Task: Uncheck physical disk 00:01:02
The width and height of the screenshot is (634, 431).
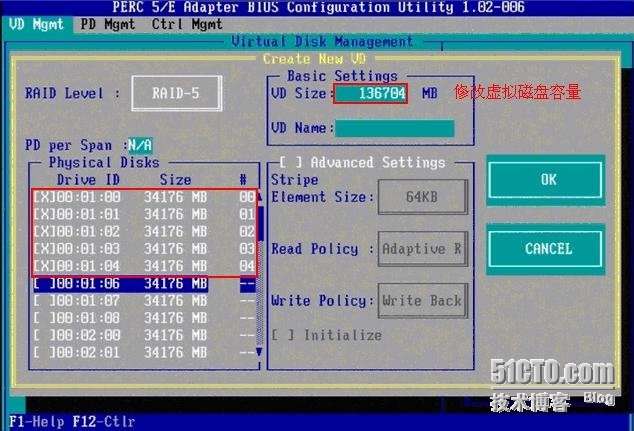Action: pyautogui.click(x=44, y=232)
